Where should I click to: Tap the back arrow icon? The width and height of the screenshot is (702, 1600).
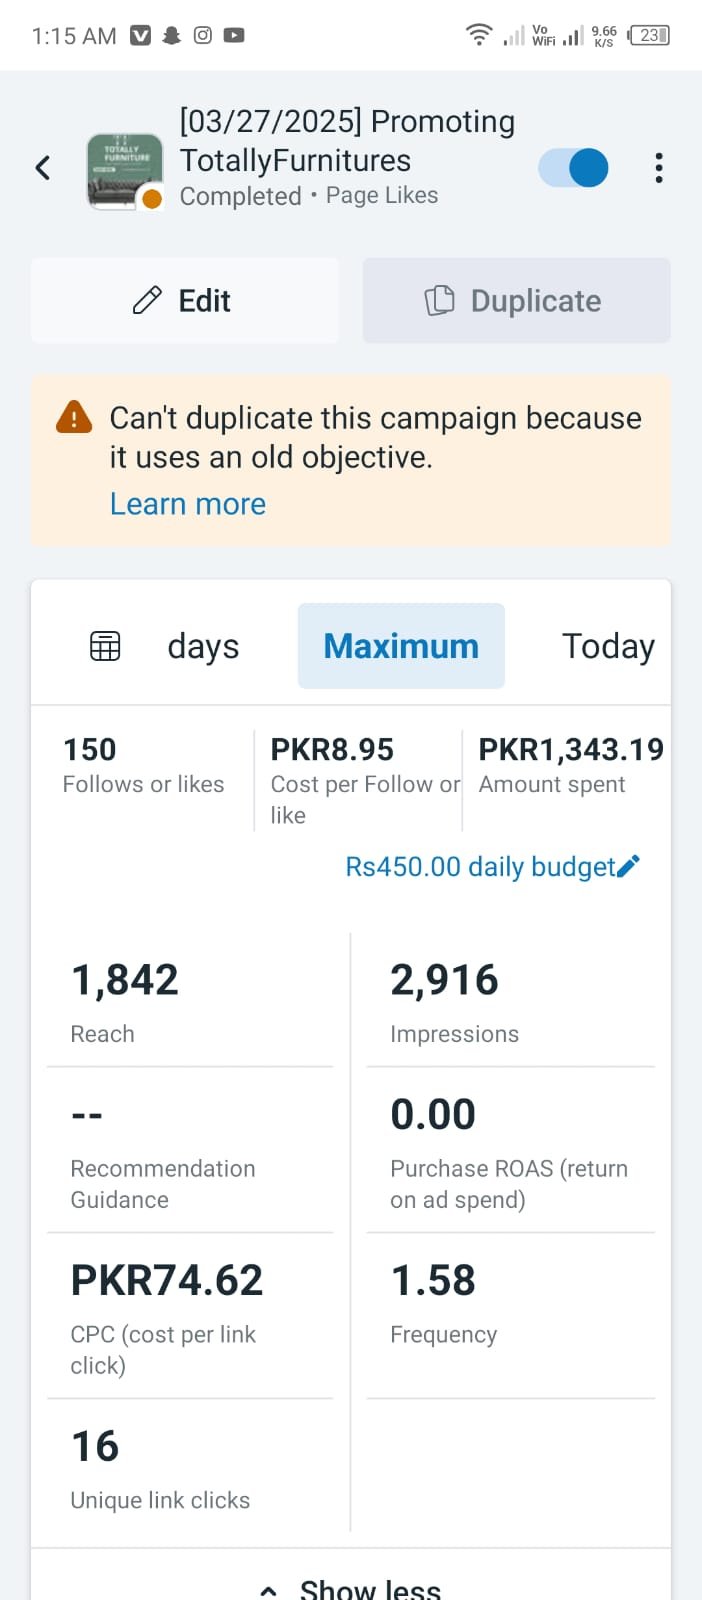[x=43, y=167]
